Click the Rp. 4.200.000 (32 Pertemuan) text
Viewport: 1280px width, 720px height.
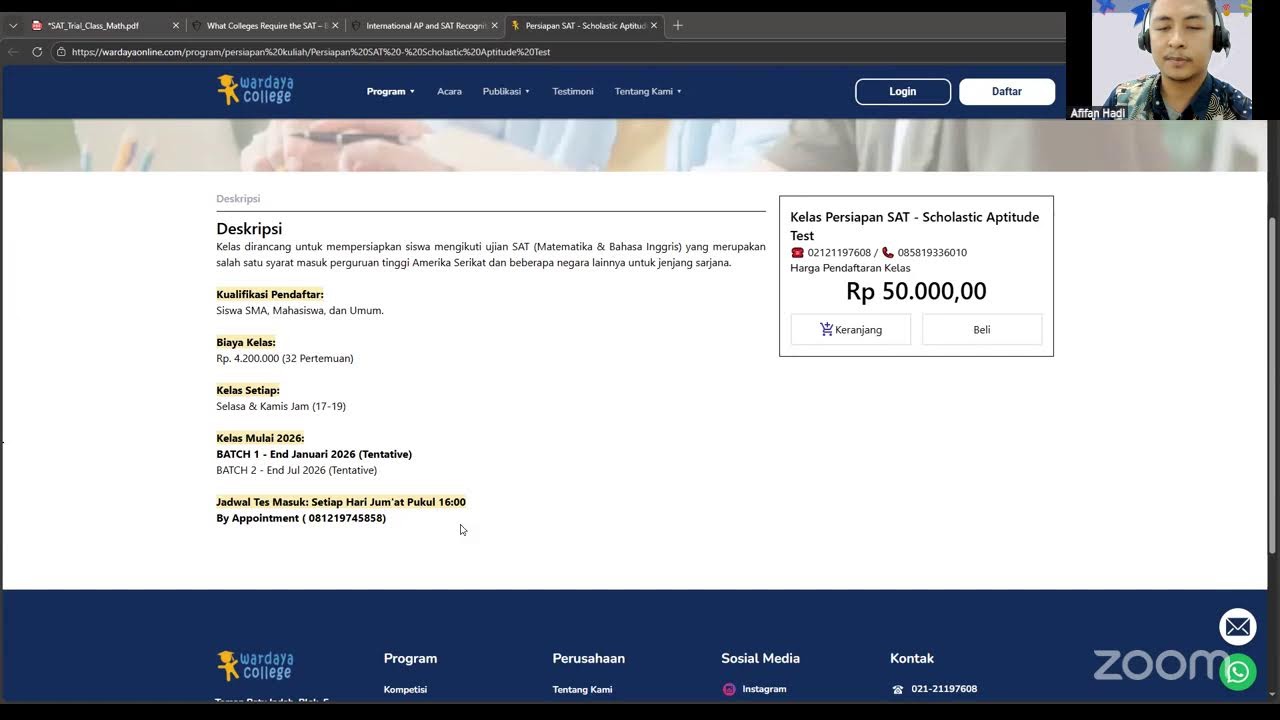click(285, 358)
